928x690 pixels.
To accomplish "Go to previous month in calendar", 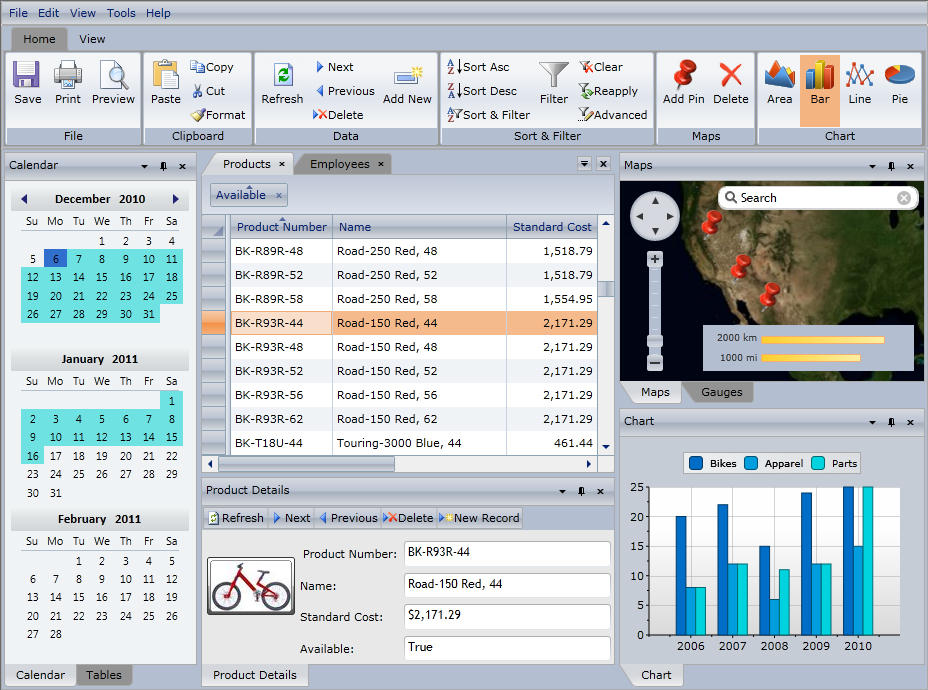I will [24, 199].
